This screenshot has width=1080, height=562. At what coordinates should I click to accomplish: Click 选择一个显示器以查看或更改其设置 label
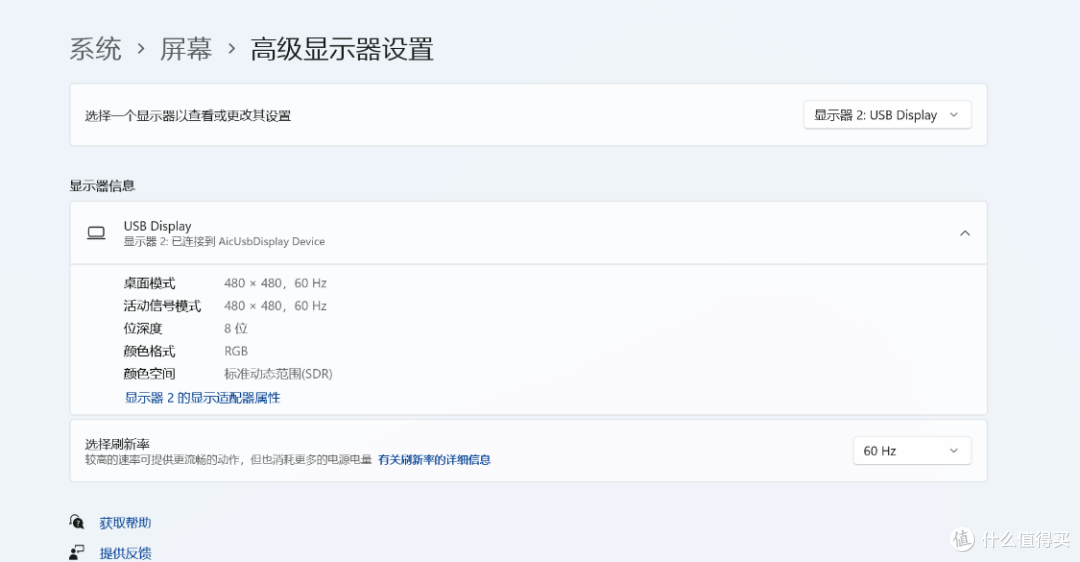188,116
